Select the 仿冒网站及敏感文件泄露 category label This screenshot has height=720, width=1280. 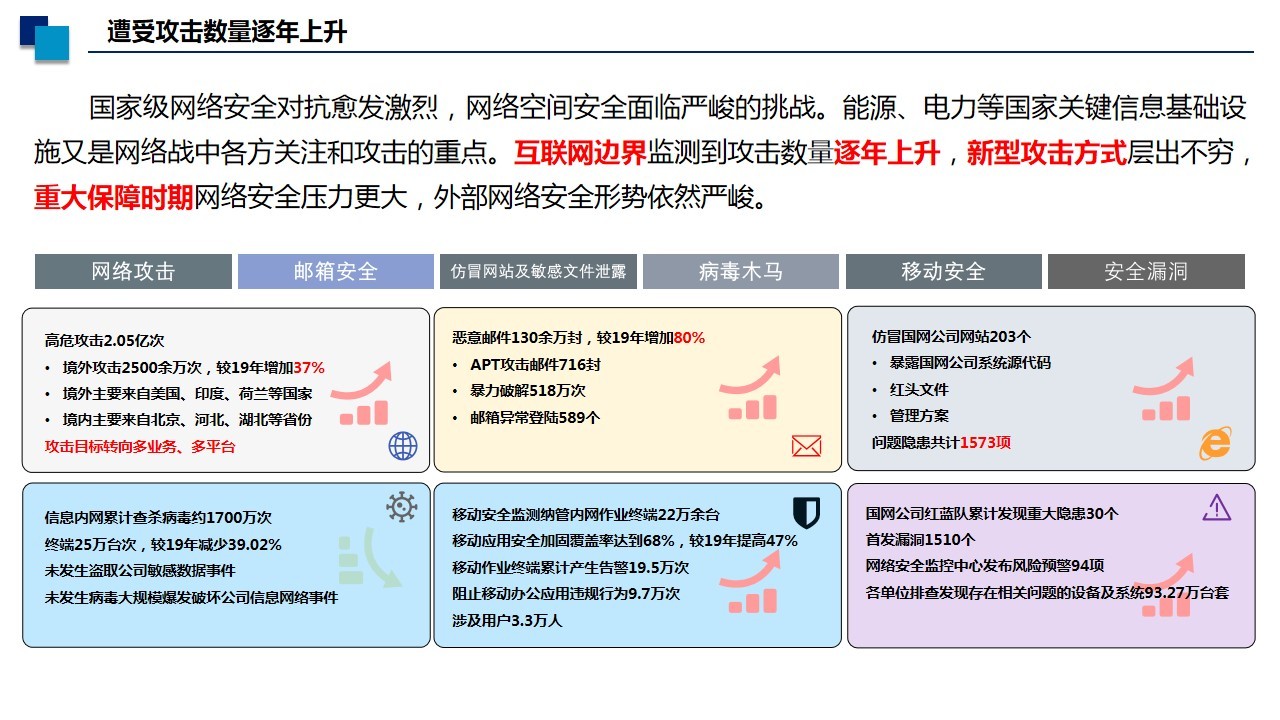[x=538, y=271]
